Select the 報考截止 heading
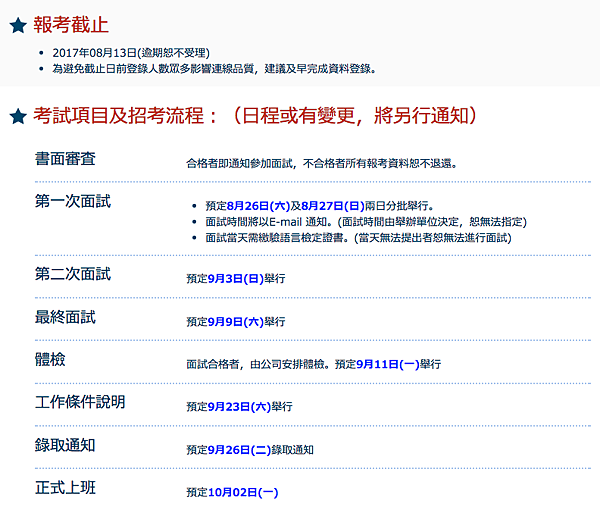 (71, 25)
